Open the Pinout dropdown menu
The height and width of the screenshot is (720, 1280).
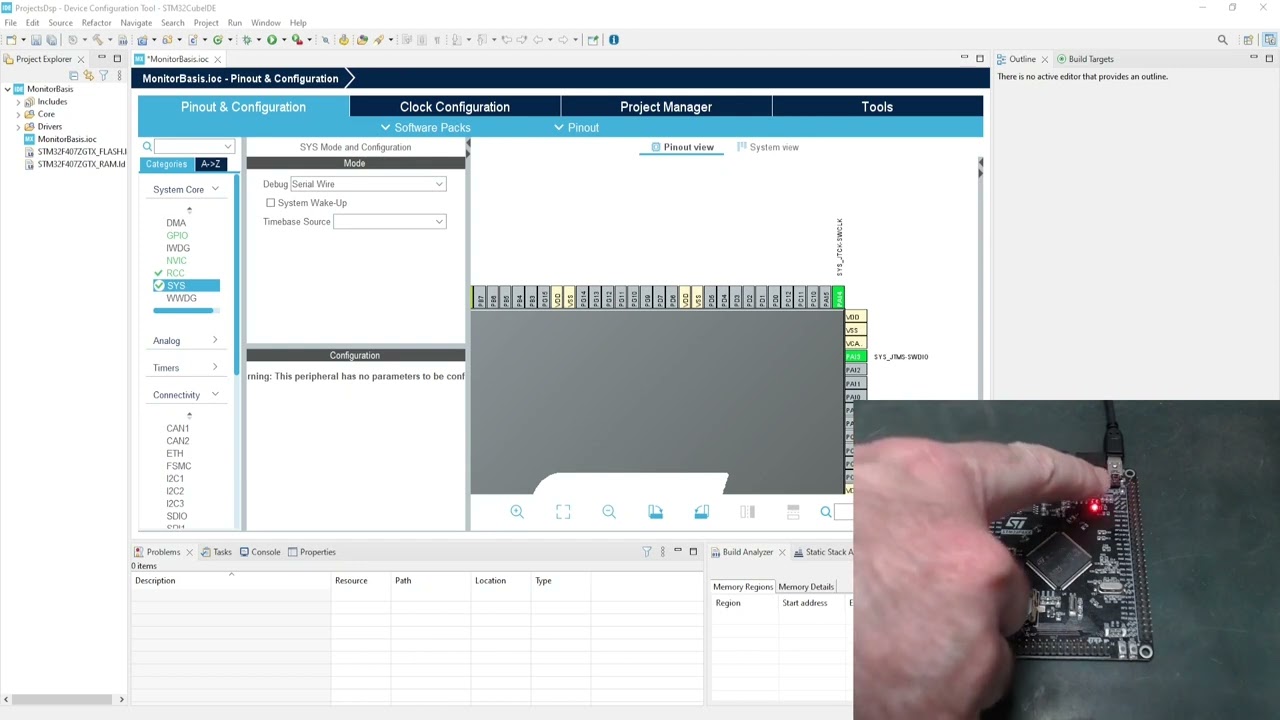coord(577,128)
